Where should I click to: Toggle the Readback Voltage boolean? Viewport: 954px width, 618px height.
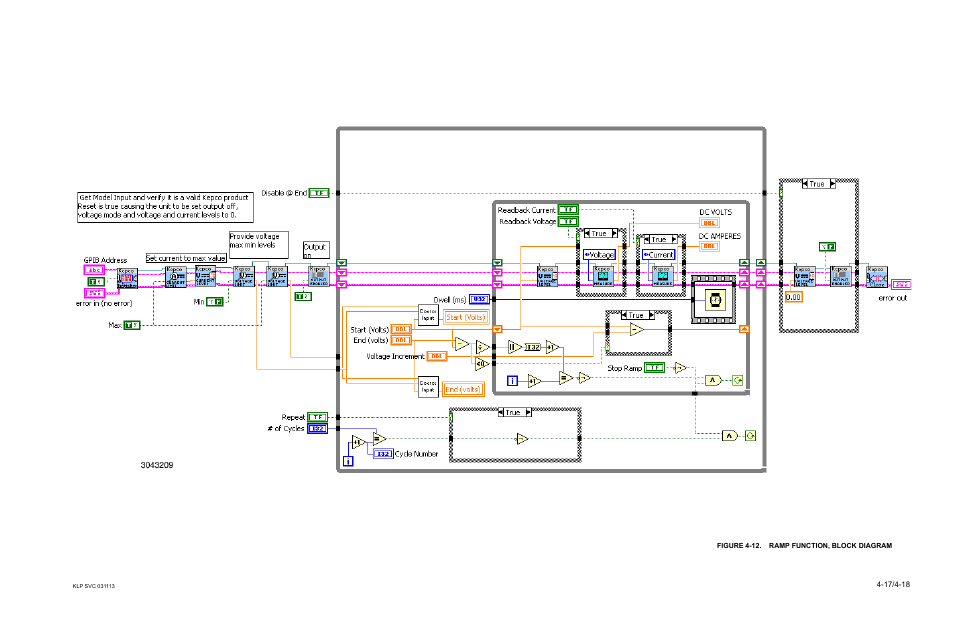(568, 221)
